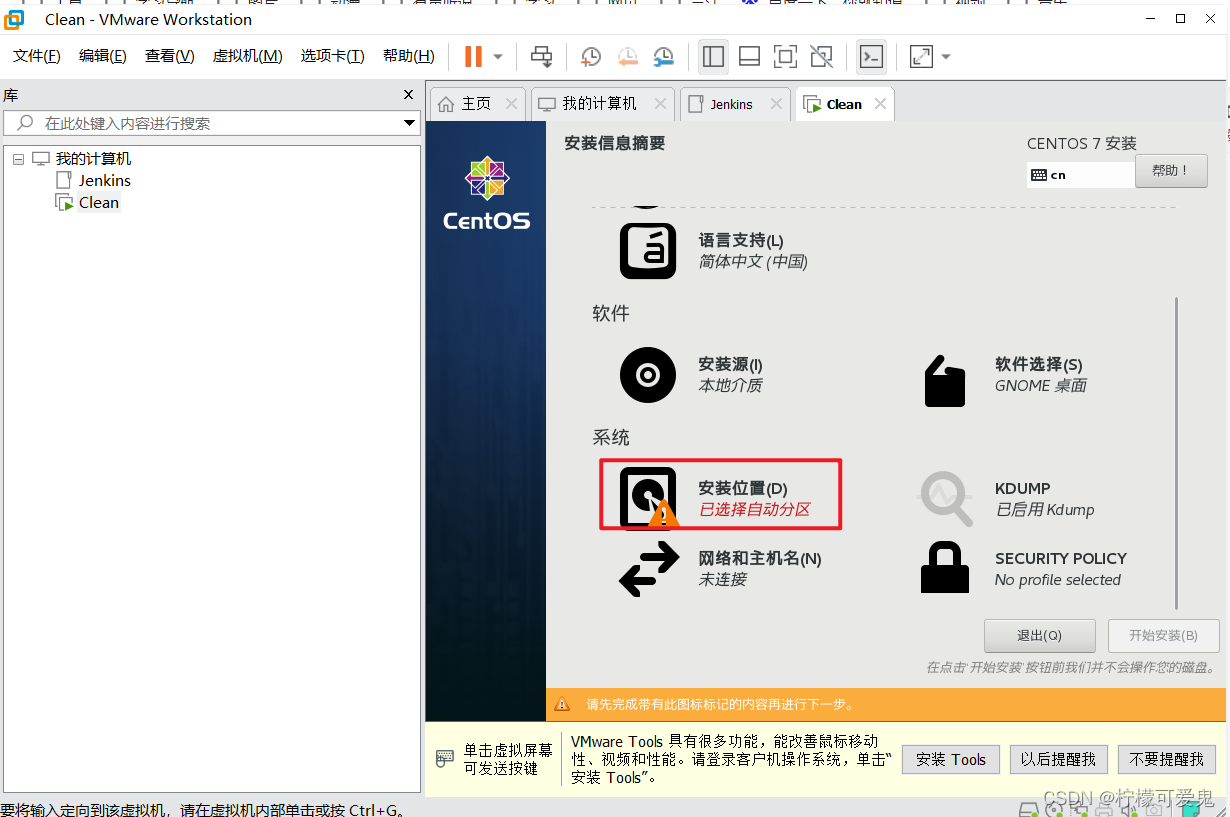1230x817 pixels.
Task: Open the 编辑(E) menu
Action: (x=103, y=56)
